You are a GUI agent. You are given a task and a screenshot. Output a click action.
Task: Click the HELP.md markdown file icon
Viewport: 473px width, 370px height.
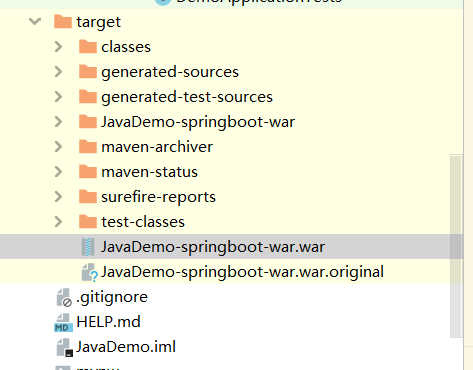pyautogui.click(x=63, y=323)
